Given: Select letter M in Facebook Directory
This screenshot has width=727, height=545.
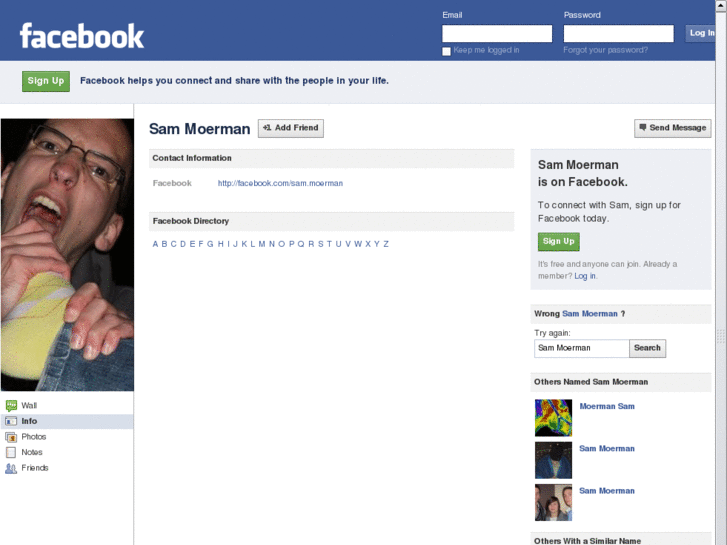Looking at the screenshot, I should click(262, 244).
